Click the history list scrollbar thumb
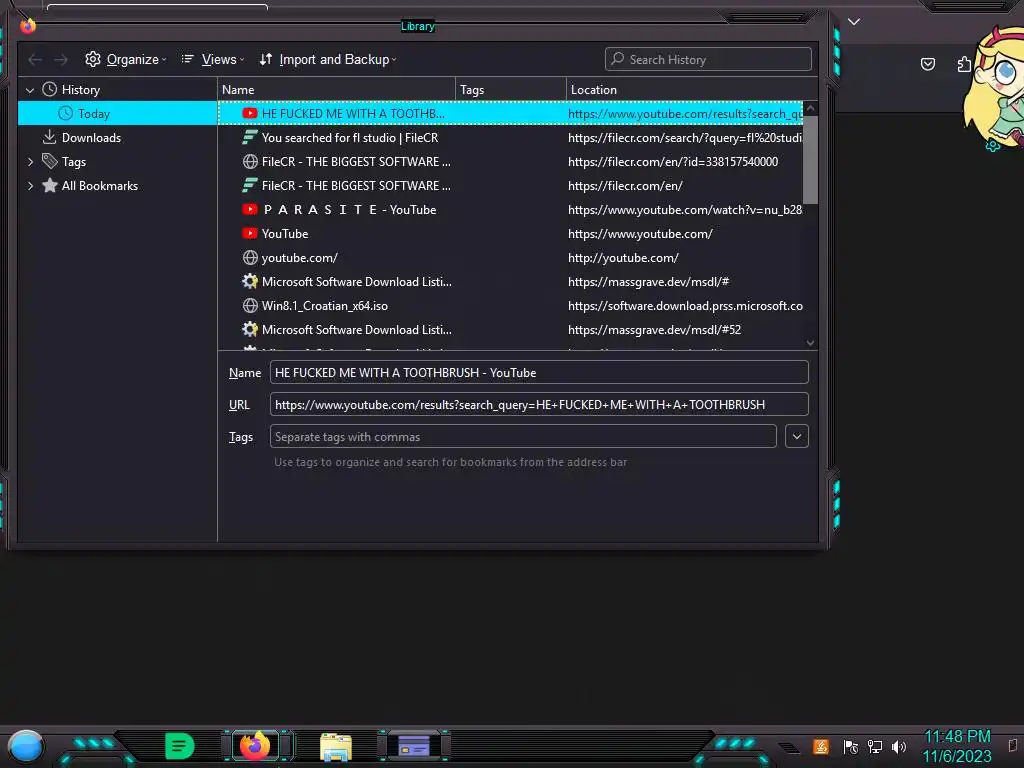 [810, 161]
